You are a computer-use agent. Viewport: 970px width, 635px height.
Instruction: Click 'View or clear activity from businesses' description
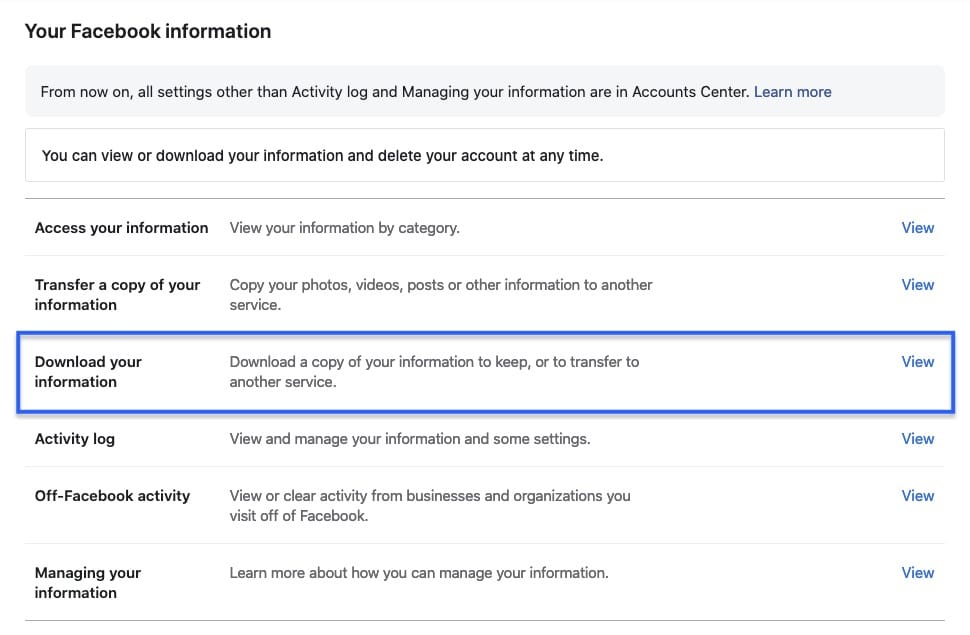point(430,506)
